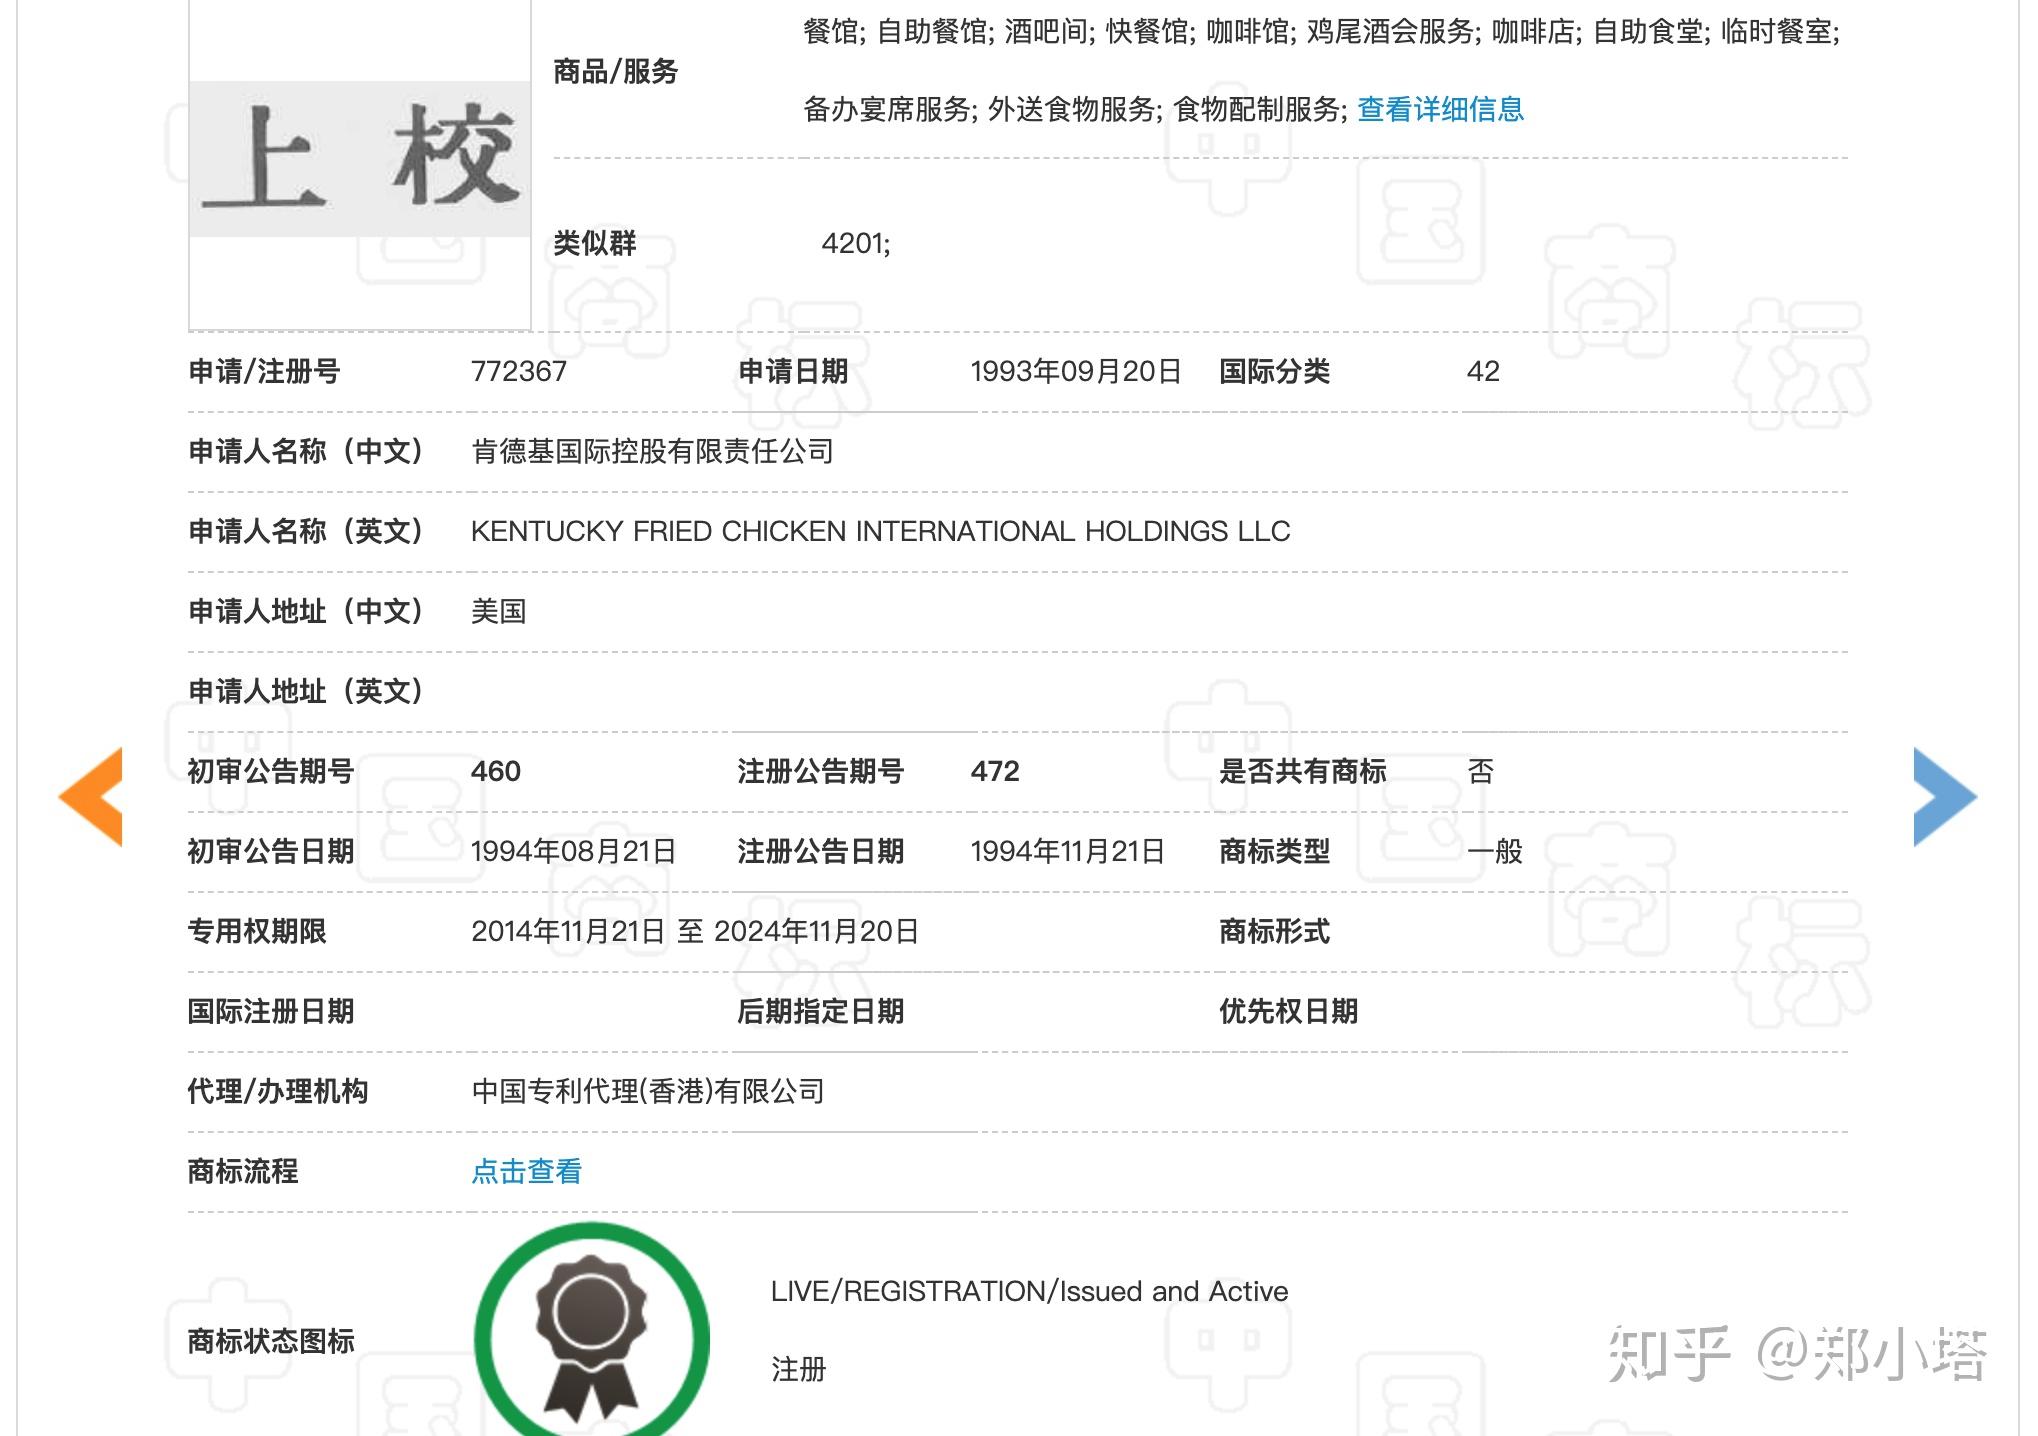Viewport: 2038px width, 1436px height.
Task: Toggle the 商标类型 一般 field
Action: point(1497,852)
